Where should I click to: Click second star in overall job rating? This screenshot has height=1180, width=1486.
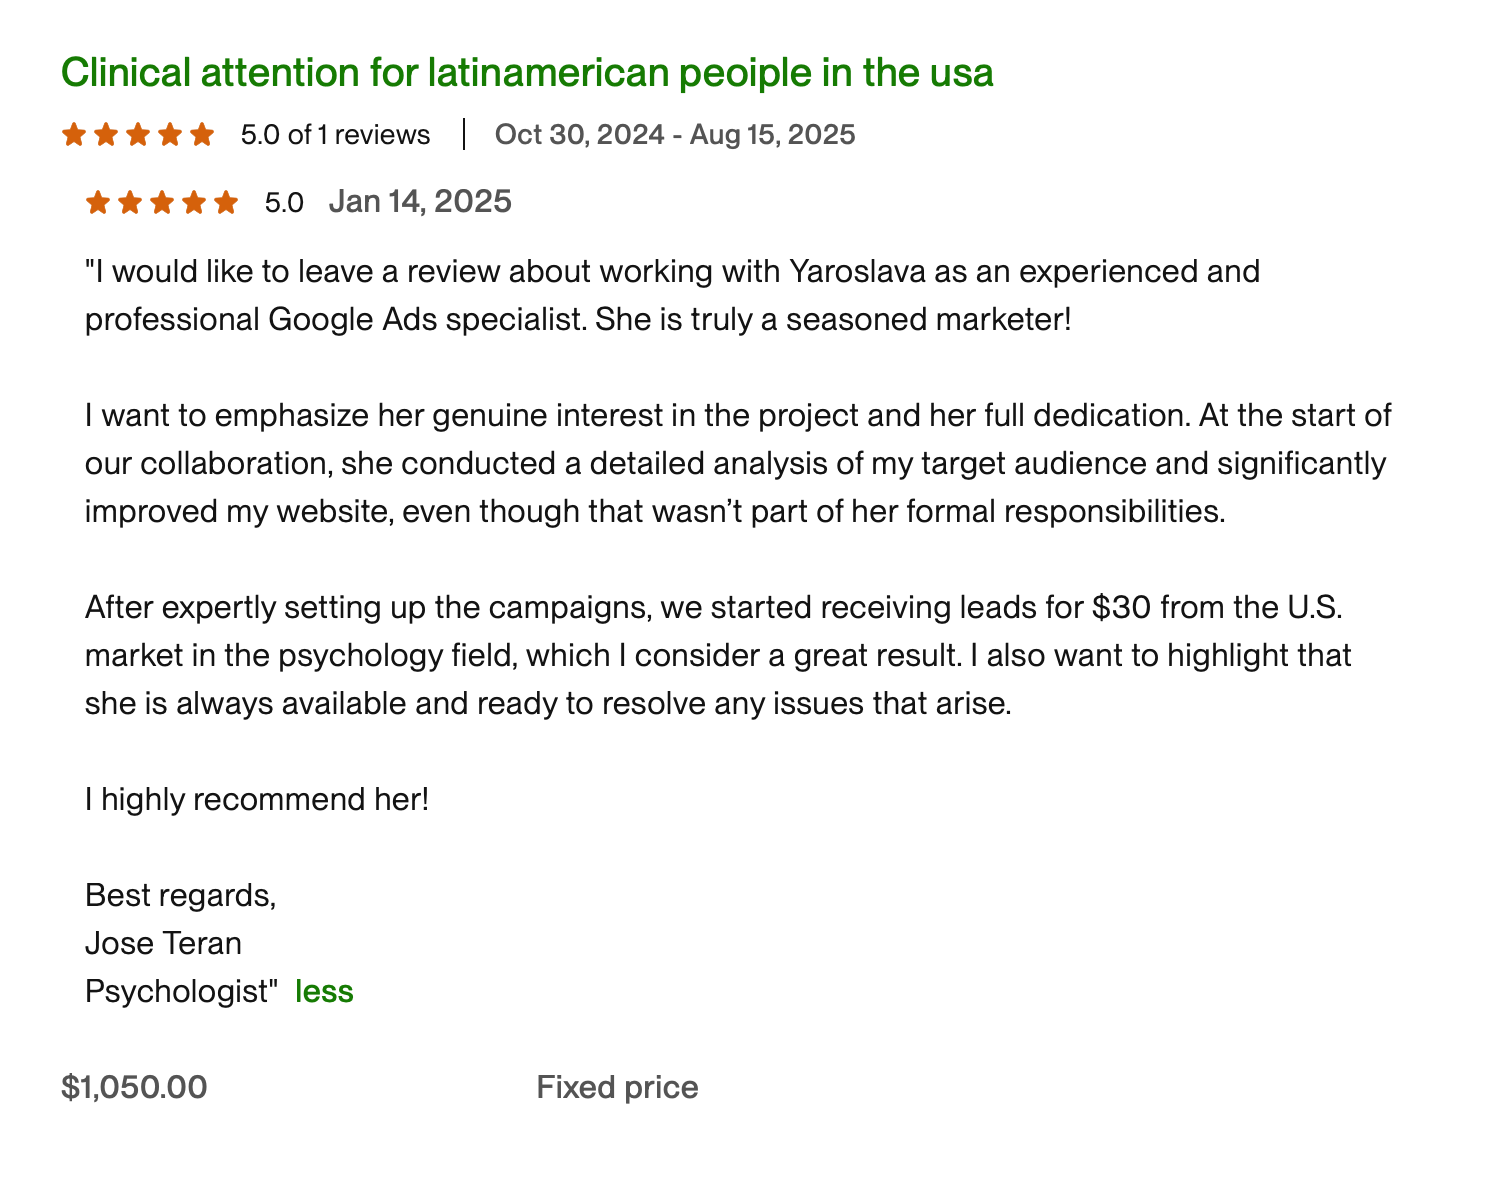click(105, 135)
